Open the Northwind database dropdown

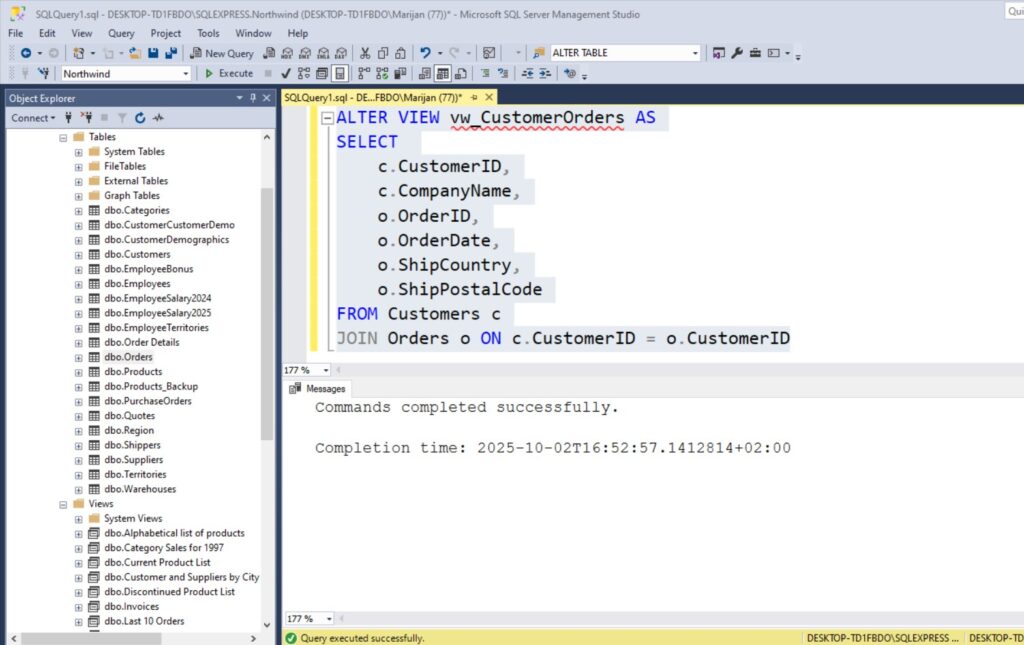[186, 74]
